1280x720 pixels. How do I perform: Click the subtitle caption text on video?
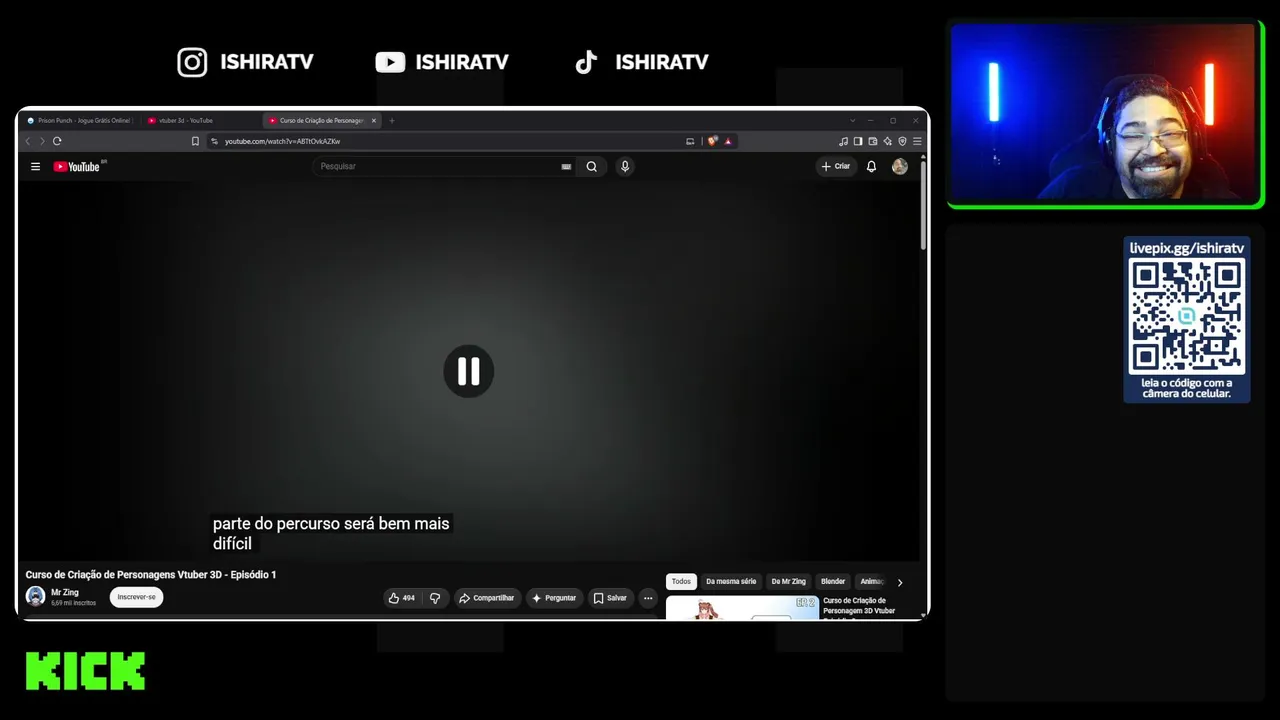pos(331,534)
